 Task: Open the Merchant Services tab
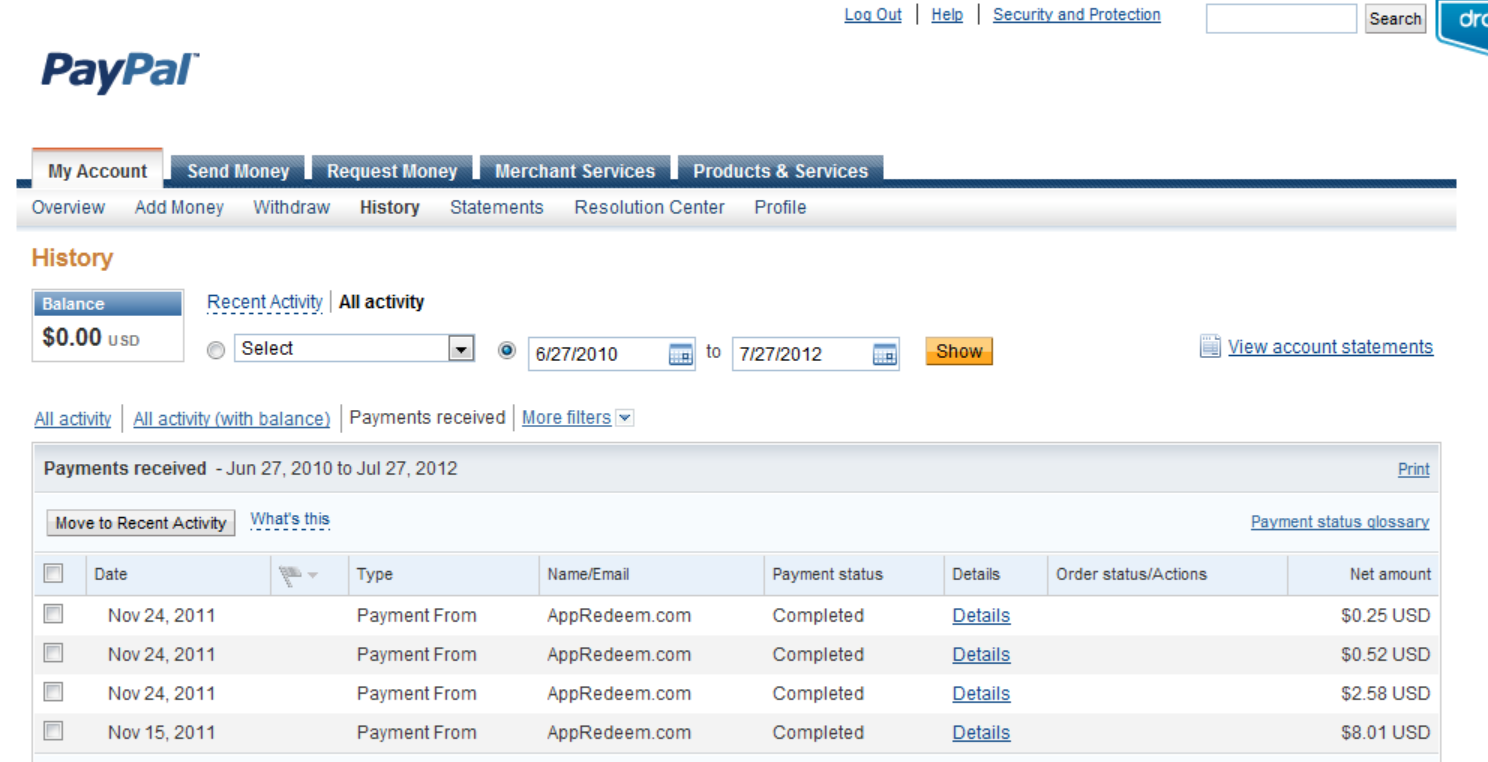pyautogui.click(x=575, y=171)
